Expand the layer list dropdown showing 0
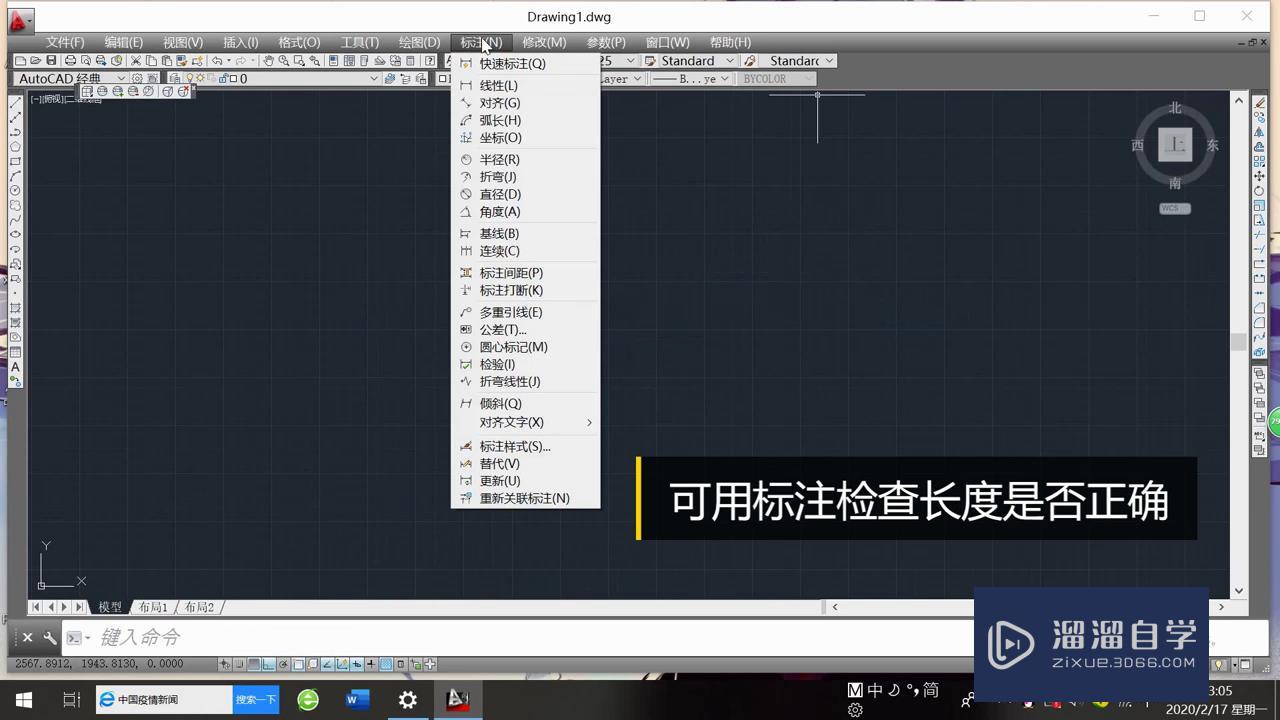Viewport: 1280px width, 720px height. pyautogui.click(x=374, y=79)
